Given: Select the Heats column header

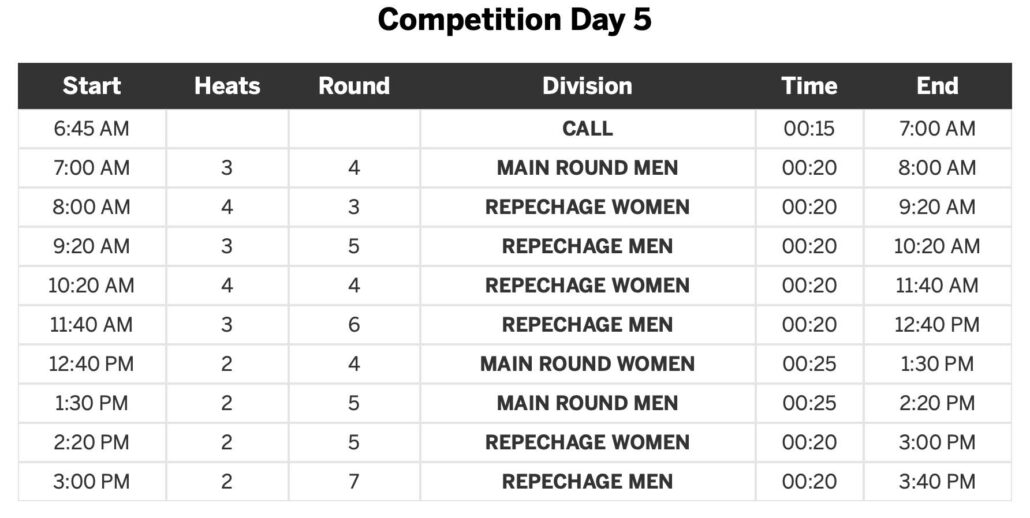Looking at the screenshot, I should point(227,86).
